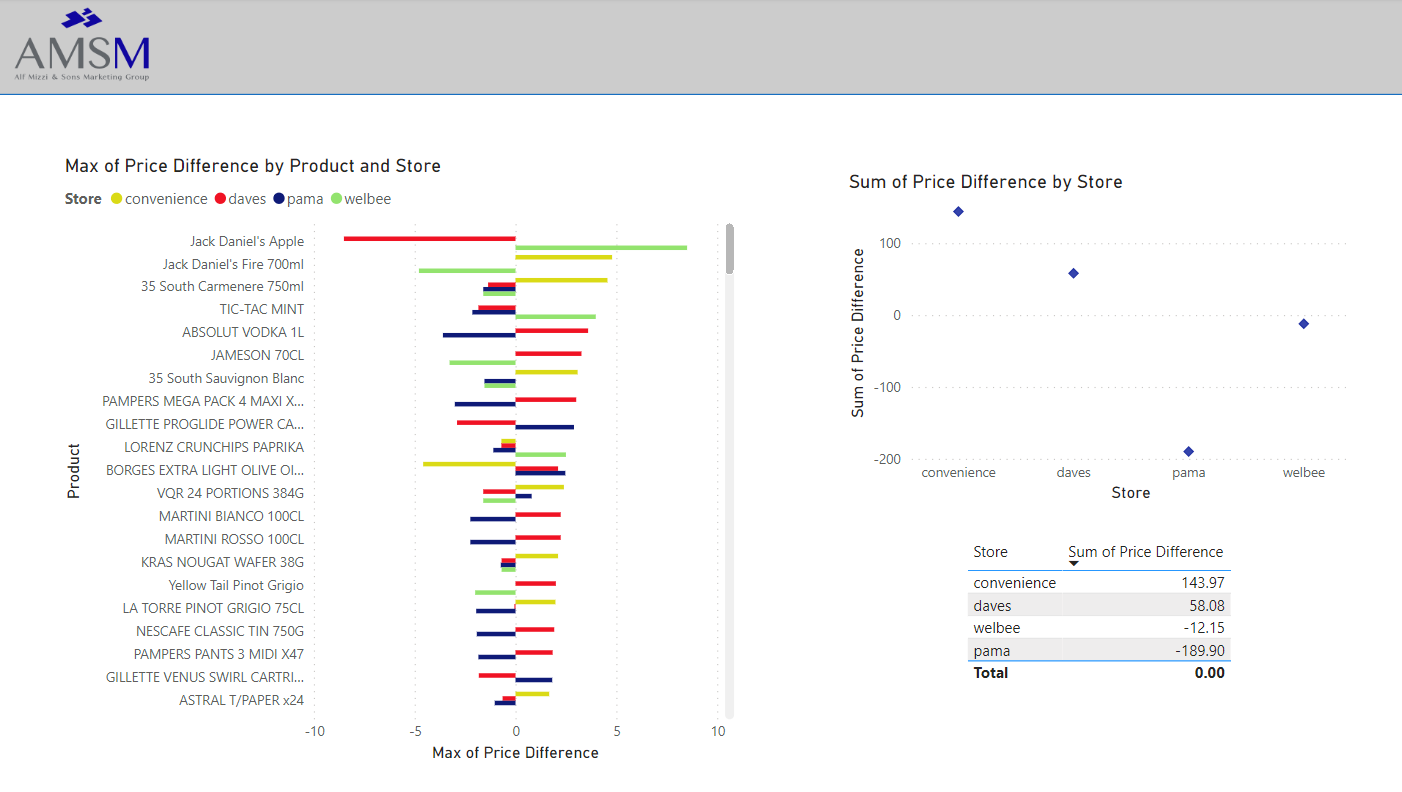Select the daves data point in scatter chart
This screenshot has height=792, width=1402.
coord(1073,273)
